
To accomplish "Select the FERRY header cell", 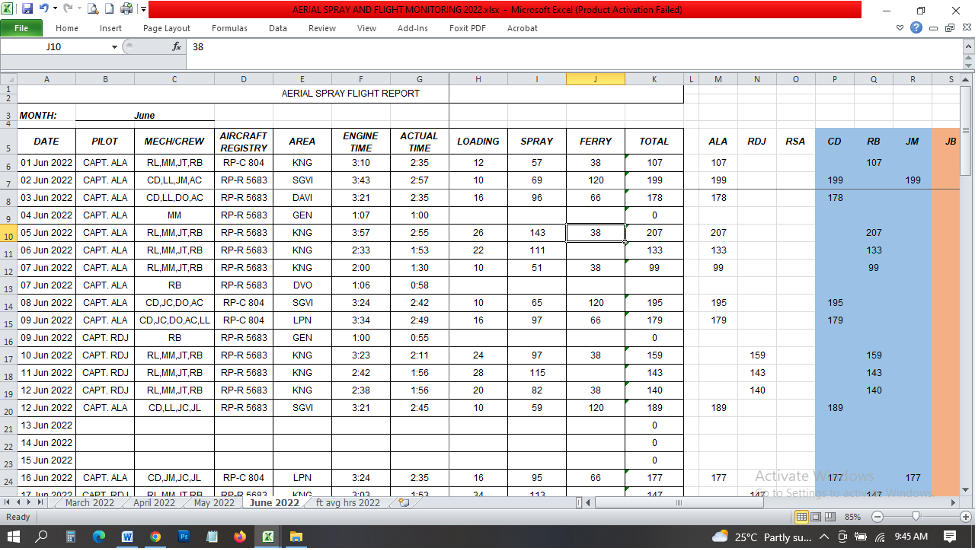I will pyautogui.click(x=596, y=141).
